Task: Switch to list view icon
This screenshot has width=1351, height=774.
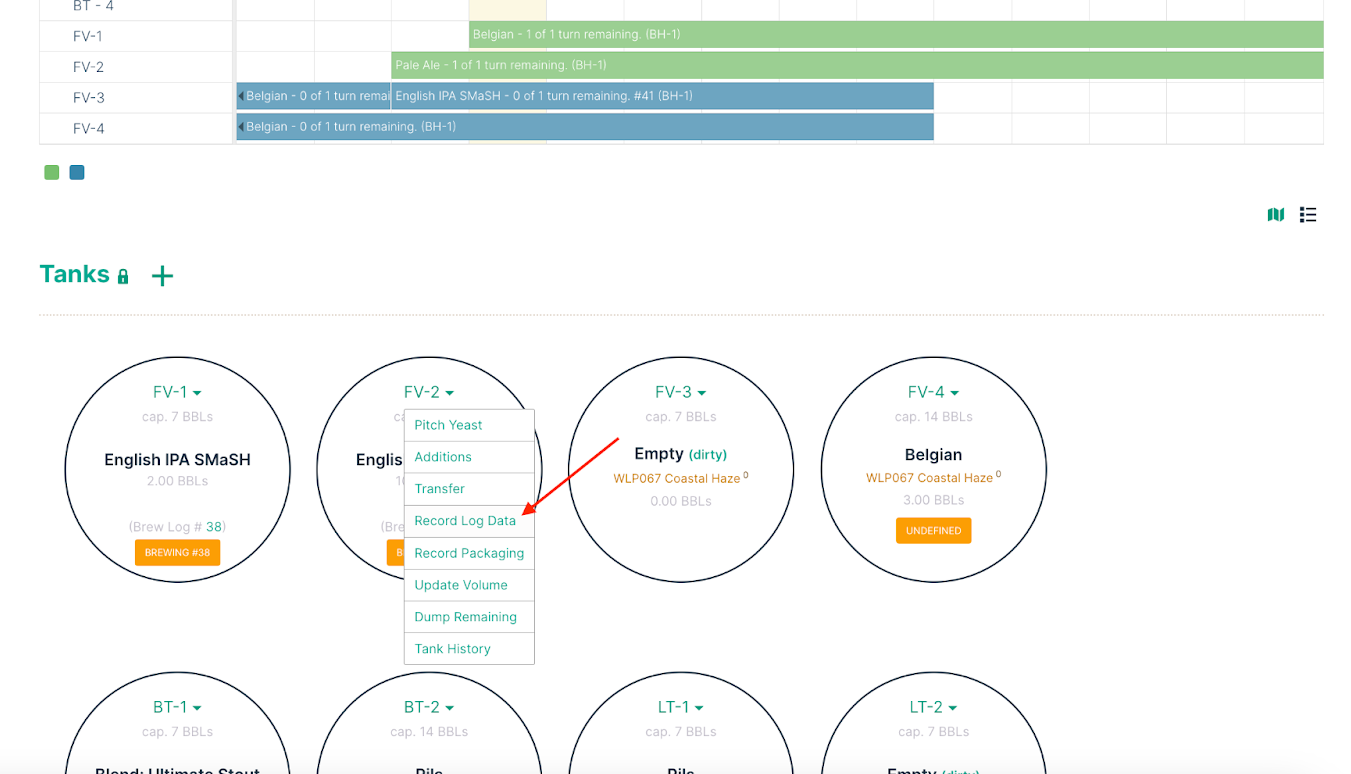Action: (1308, 215)
